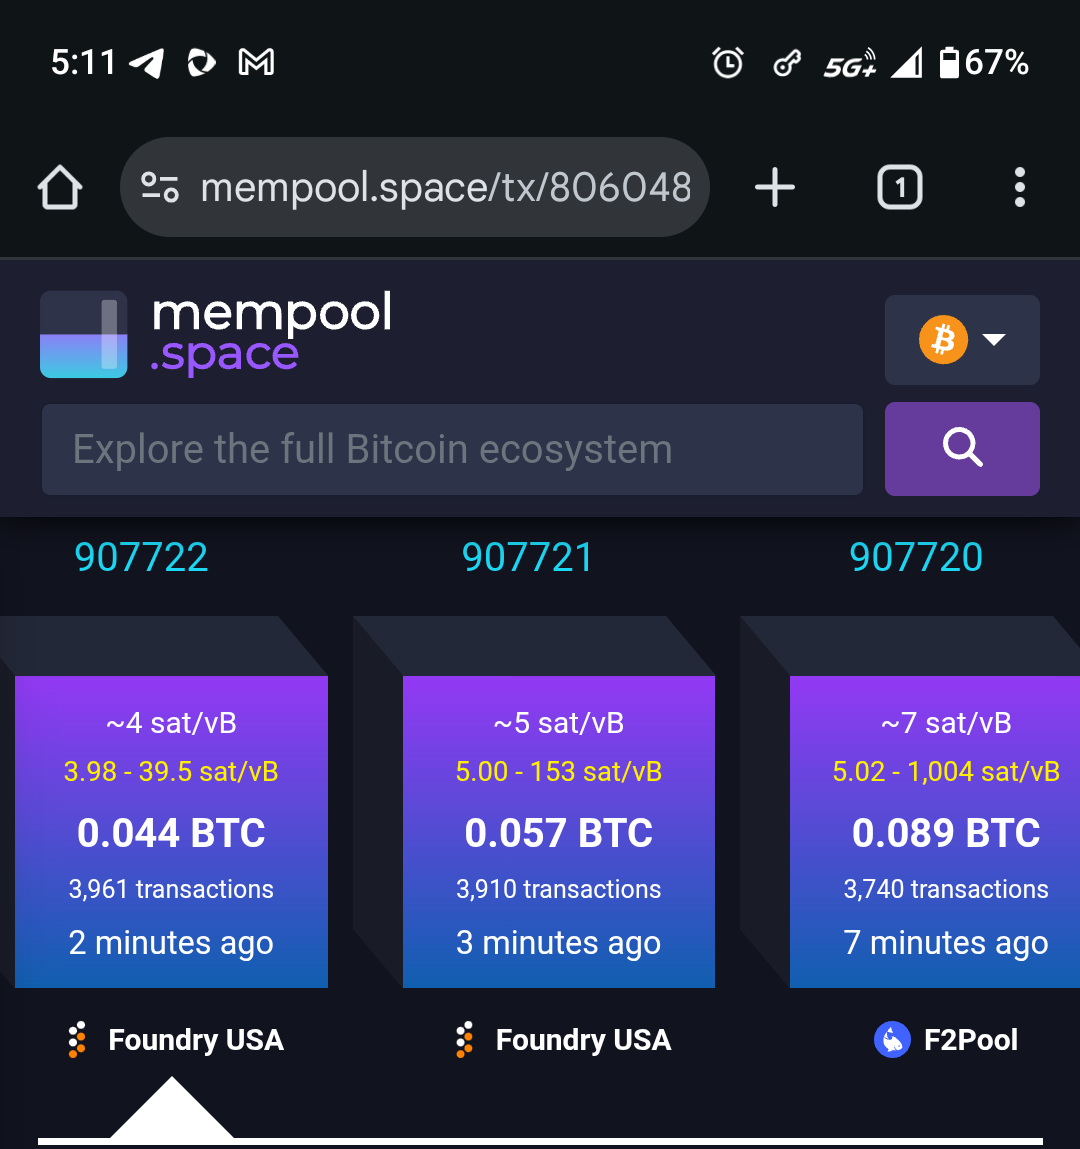Select the 0.057 BTC block tile
1080x1149 pixels.
point(558,832)
